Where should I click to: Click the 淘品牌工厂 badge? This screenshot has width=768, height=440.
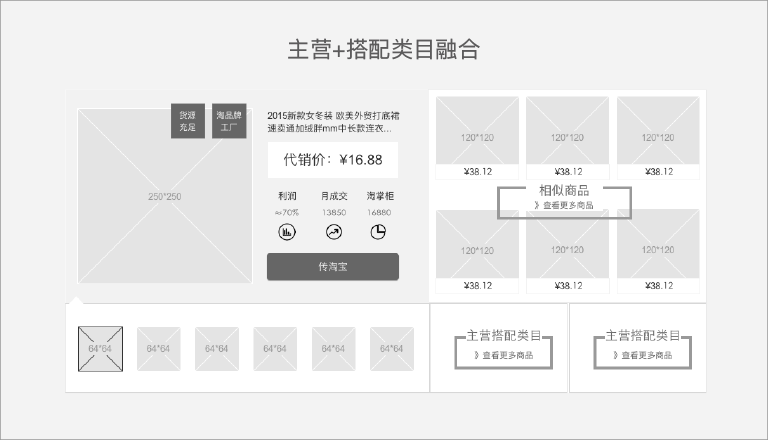229,121
